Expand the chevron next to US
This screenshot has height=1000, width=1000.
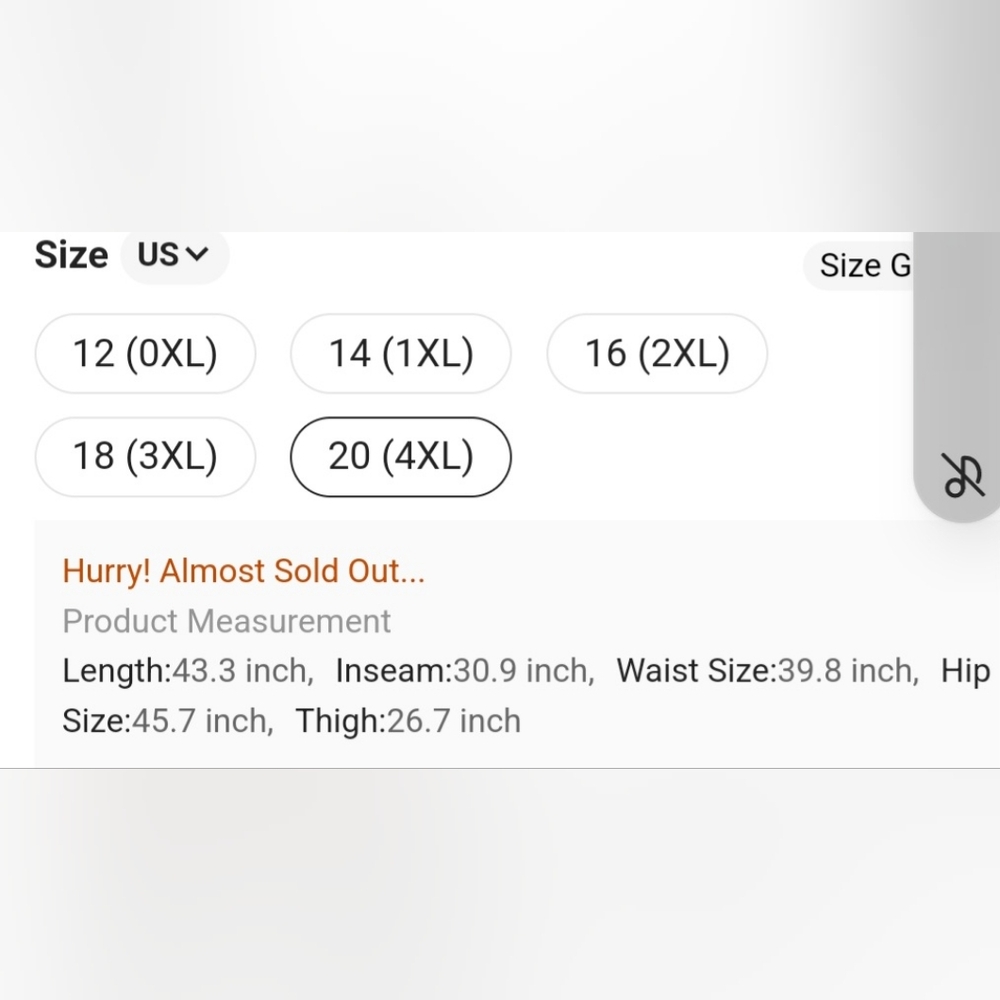click(x=197, y=254)
